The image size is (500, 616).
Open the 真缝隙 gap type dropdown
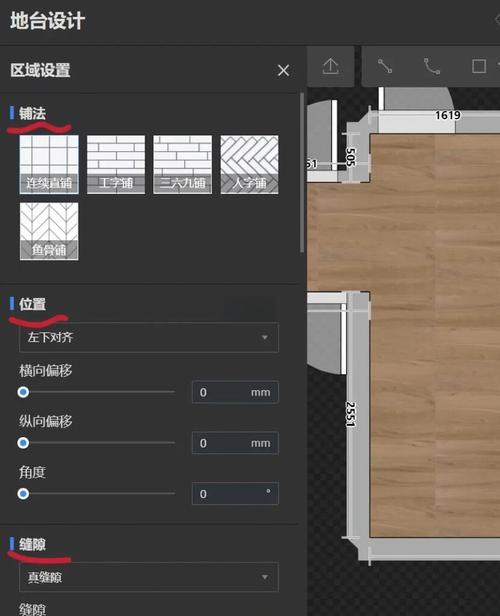click(149, 577)
